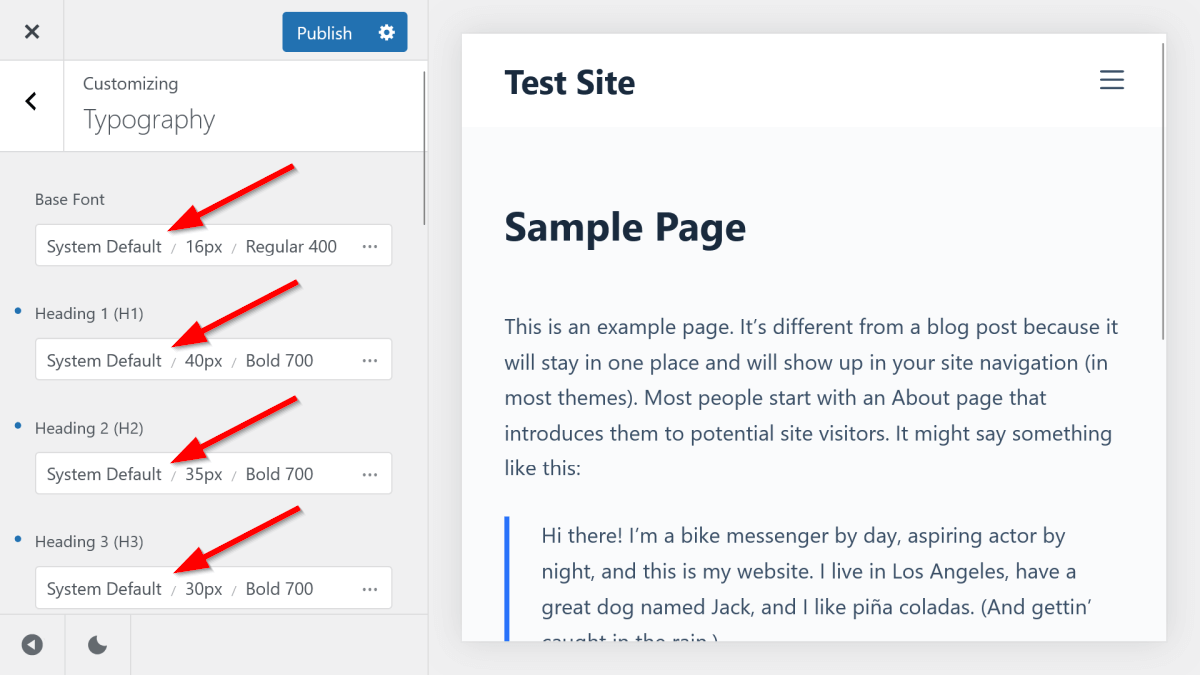Click the paragraph starting "This is an example page"
Viewport: 1200px width, 675px height.
(811, 397)
